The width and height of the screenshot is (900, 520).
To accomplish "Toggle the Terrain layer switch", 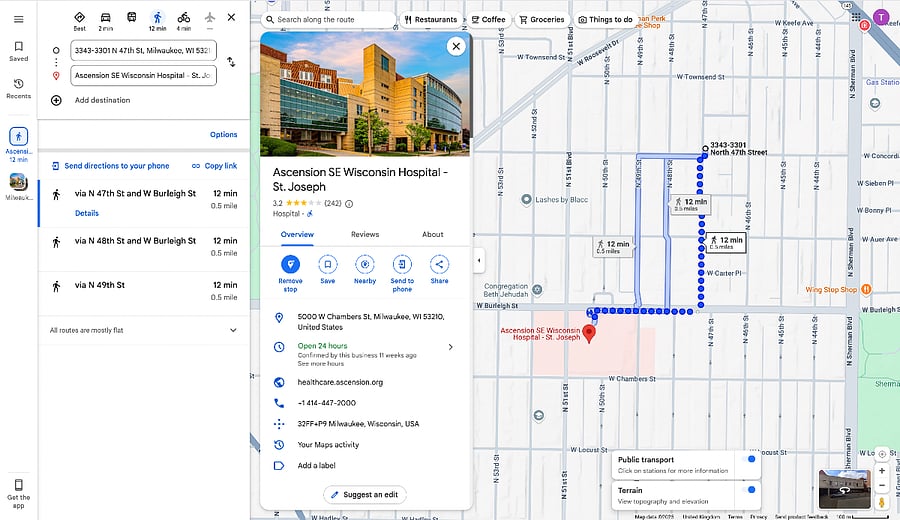I will point(748,490).
